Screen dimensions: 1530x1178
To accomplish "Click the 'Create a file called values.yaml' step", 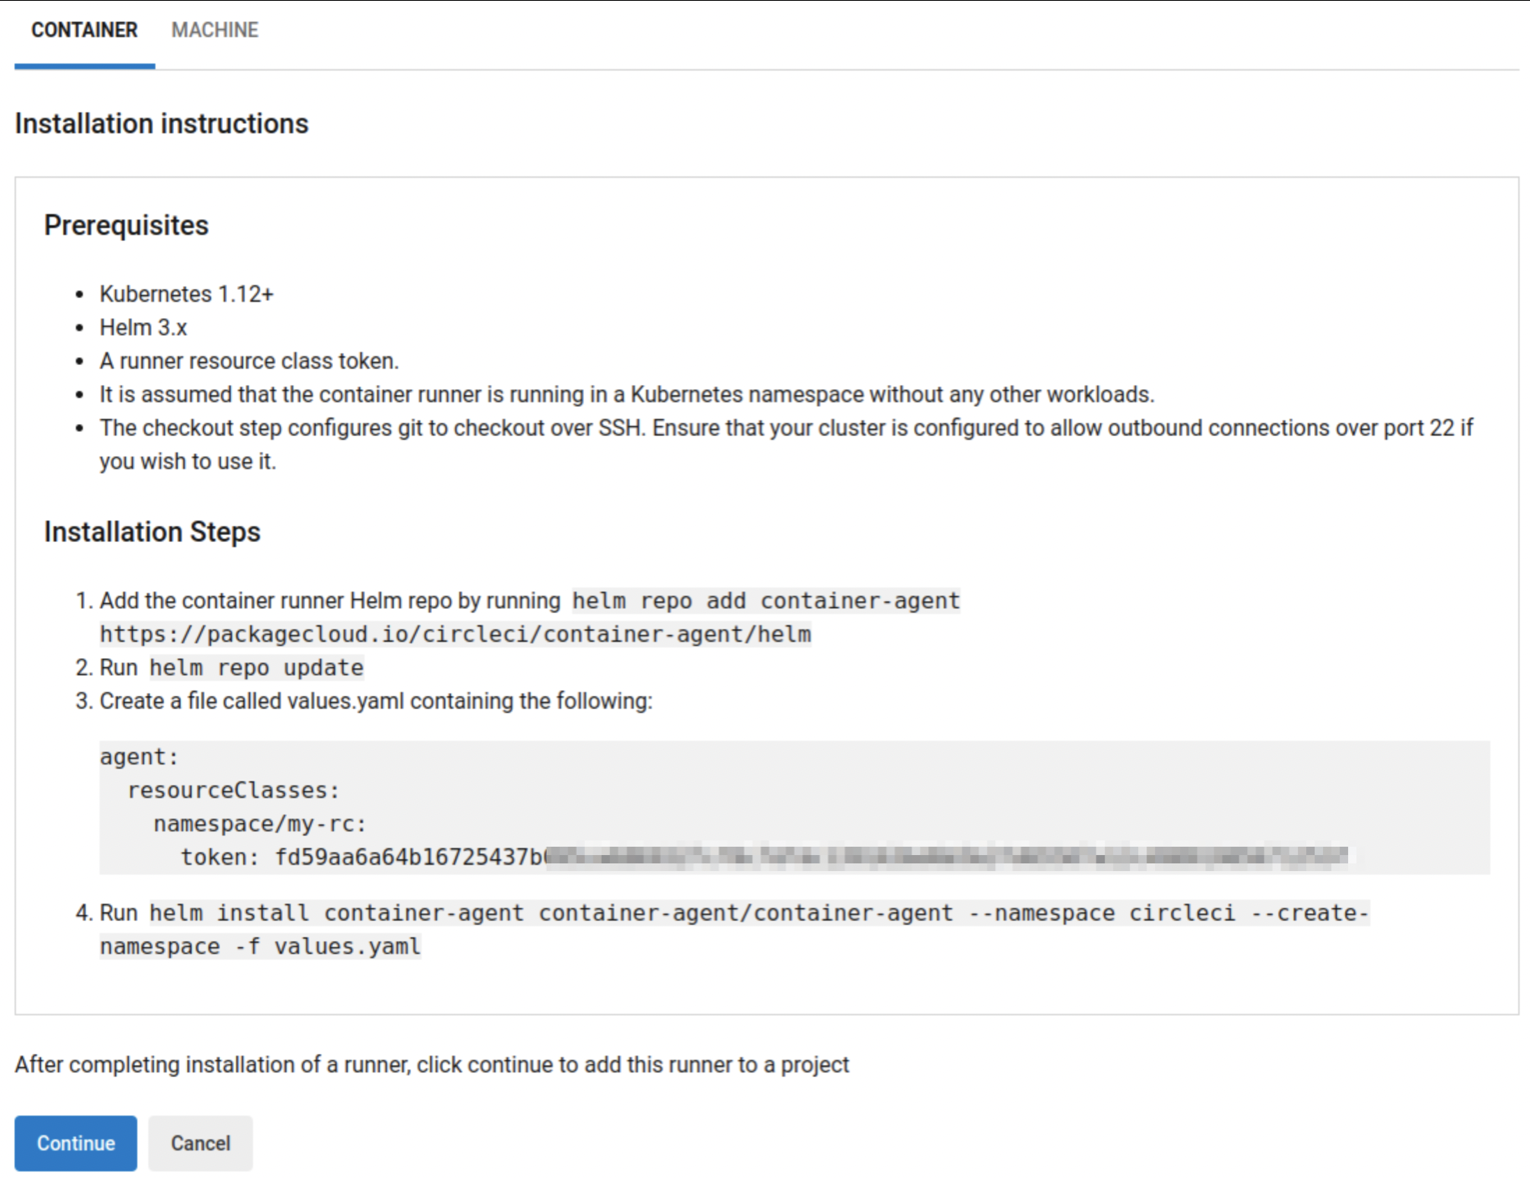I will 375,701.
